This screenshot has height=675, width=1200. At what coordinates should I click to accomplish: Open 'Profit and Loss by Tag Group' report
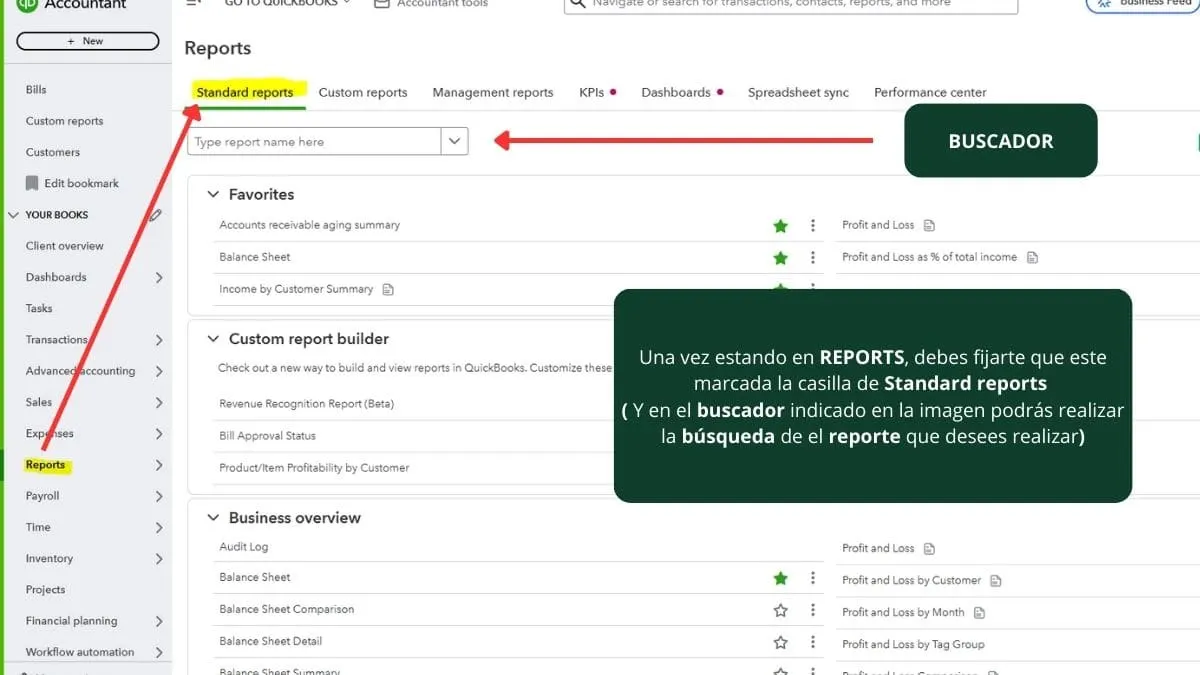(x=913, y=644)
